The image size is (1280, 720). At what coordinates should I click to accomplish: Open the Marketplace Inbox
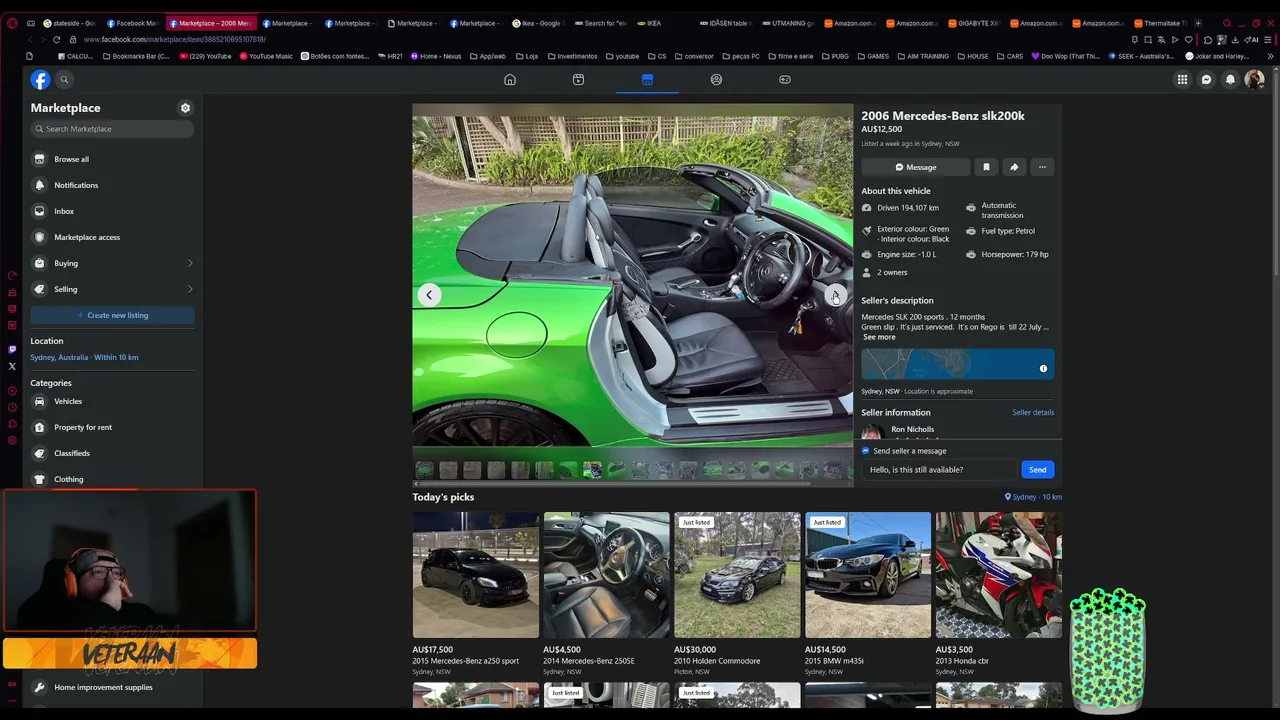112,211
